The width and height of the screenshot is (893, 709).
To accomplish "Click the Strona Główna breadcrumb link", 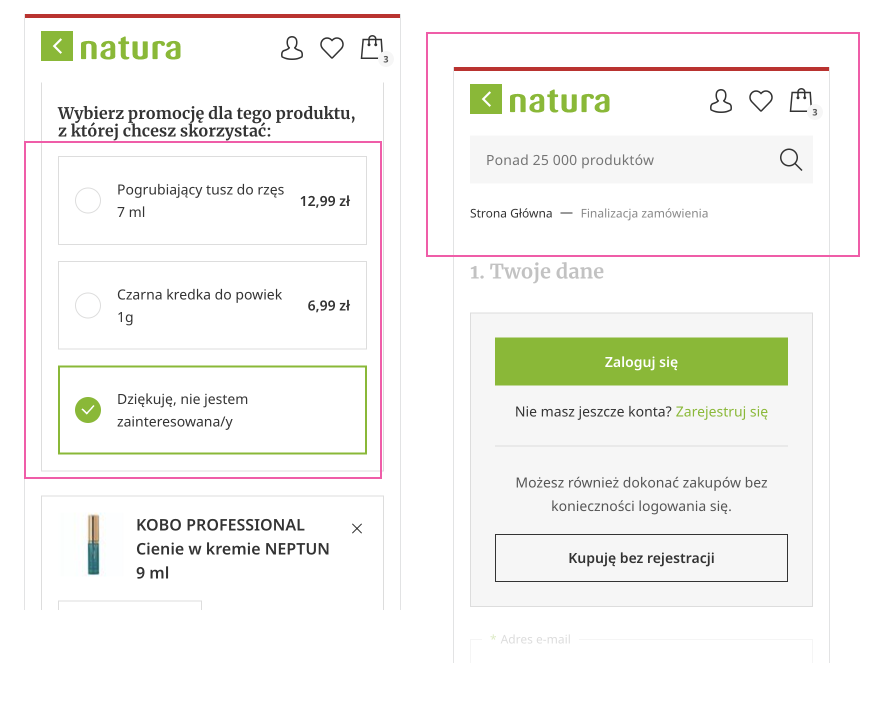I will pyautogui.click(x=510, y=213).
